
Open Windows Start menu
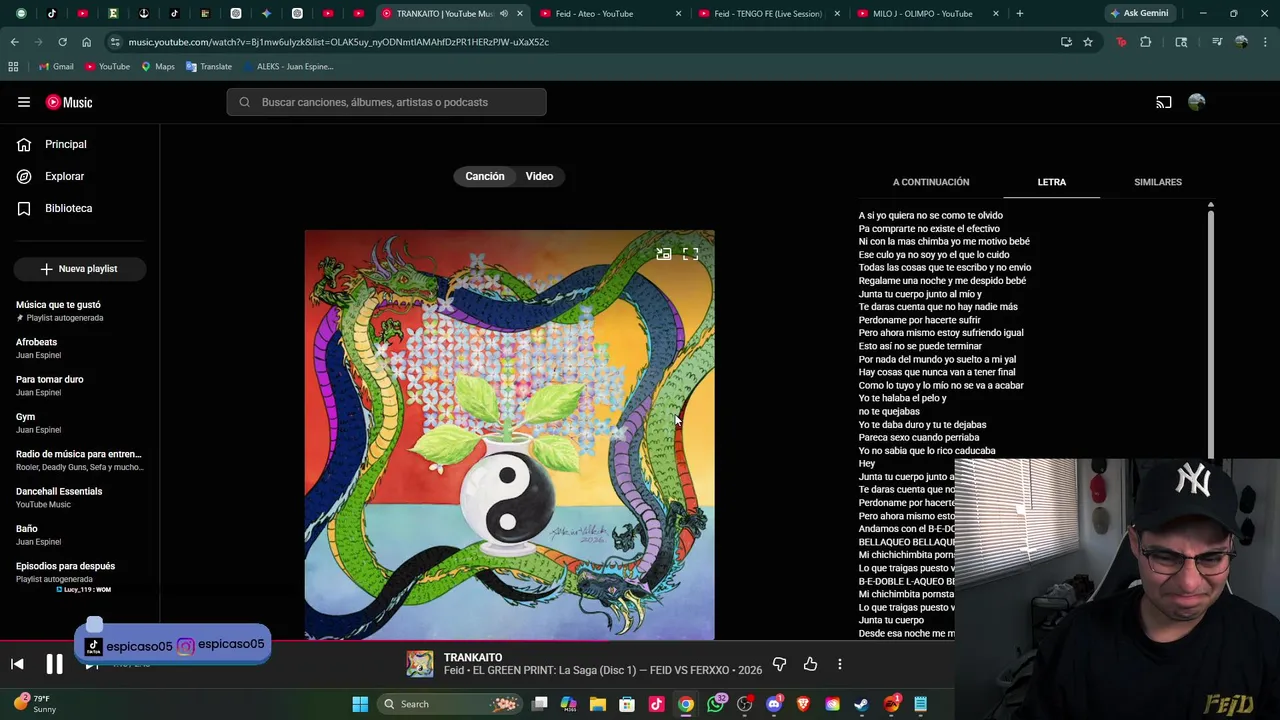pos(360,704)
